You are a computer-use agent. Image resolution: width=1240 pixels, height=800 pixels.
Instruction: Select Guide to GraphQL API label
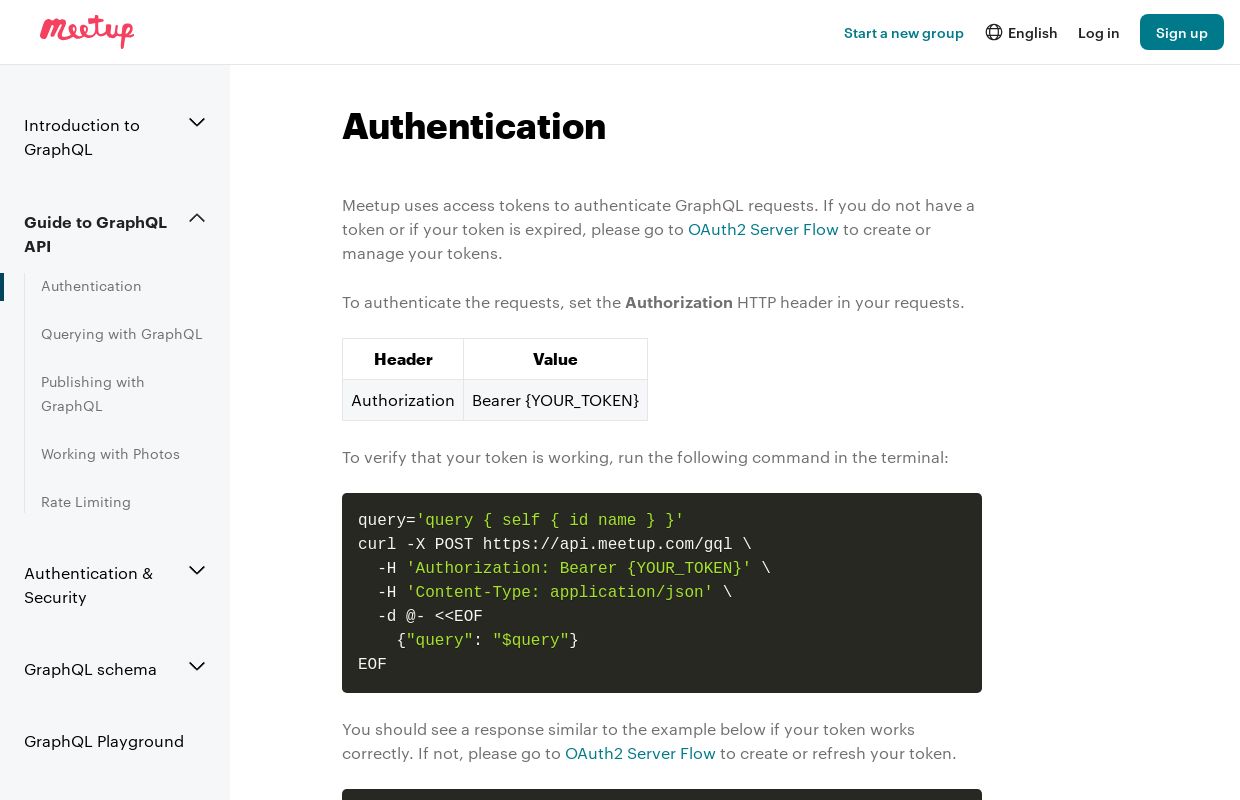tap(95, 234)
